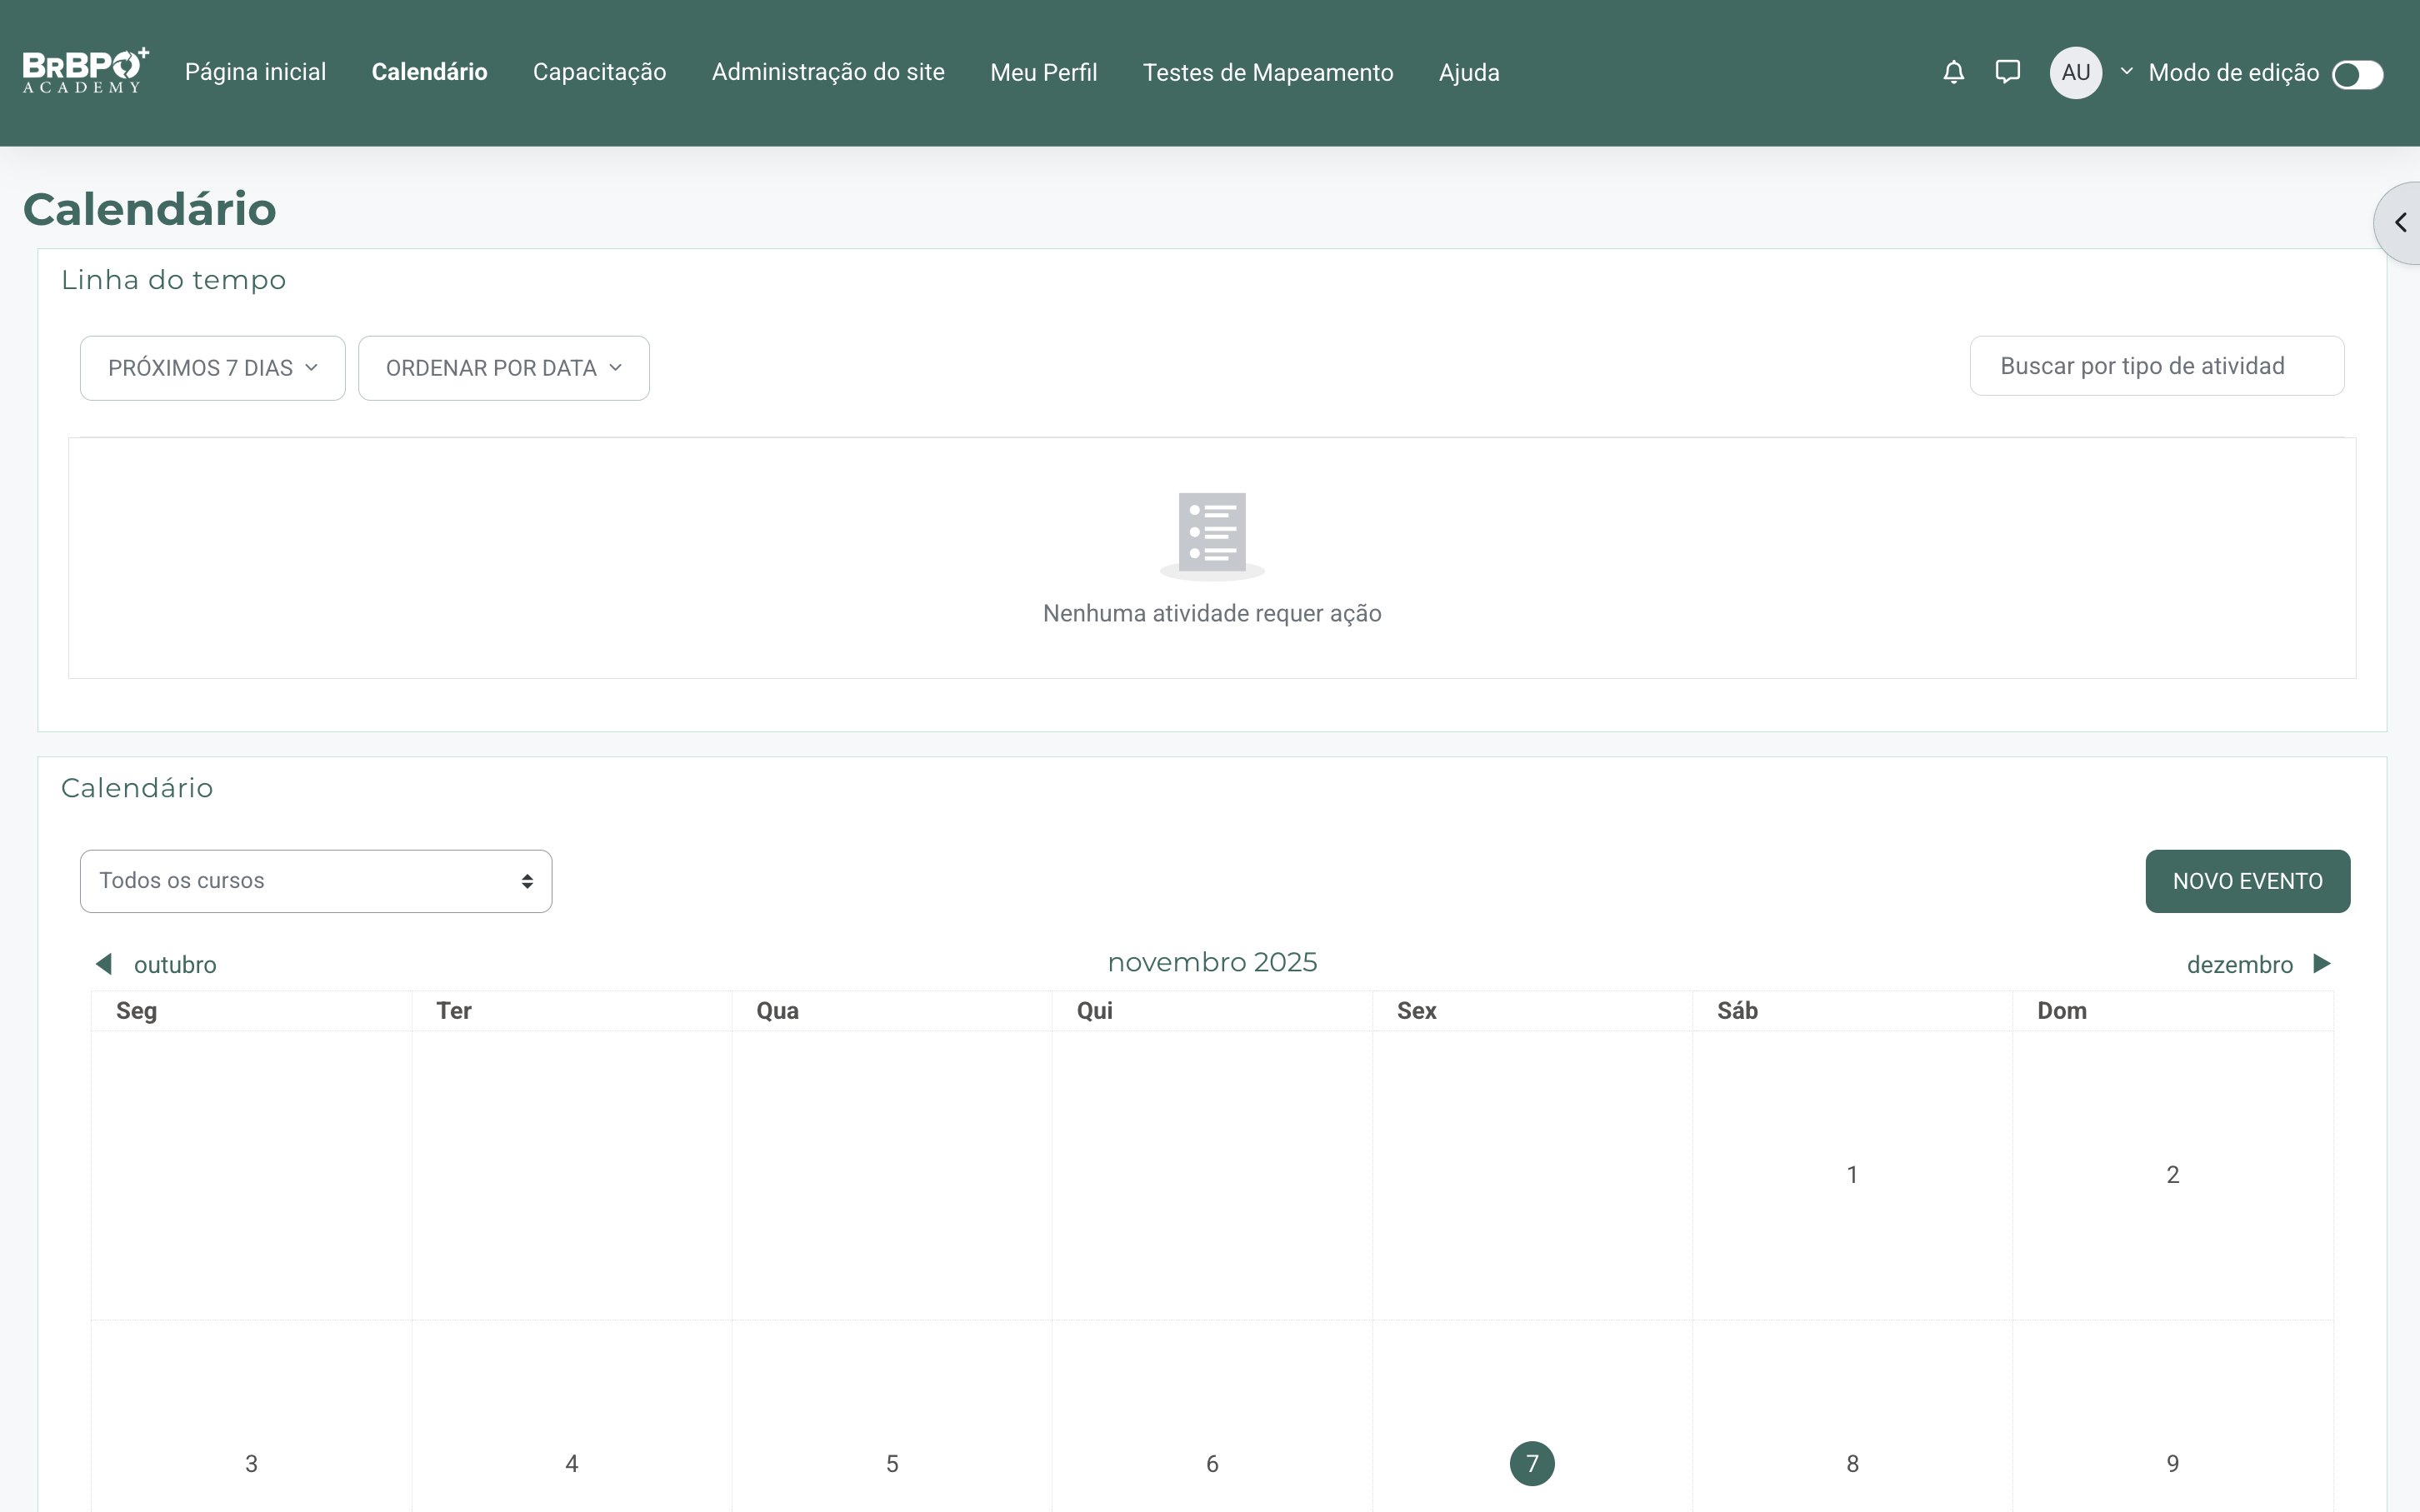The height and width of the screenshot is (1512, 2420).
Task: Select today's highlighted day 7
Action: (1531, 1463)
